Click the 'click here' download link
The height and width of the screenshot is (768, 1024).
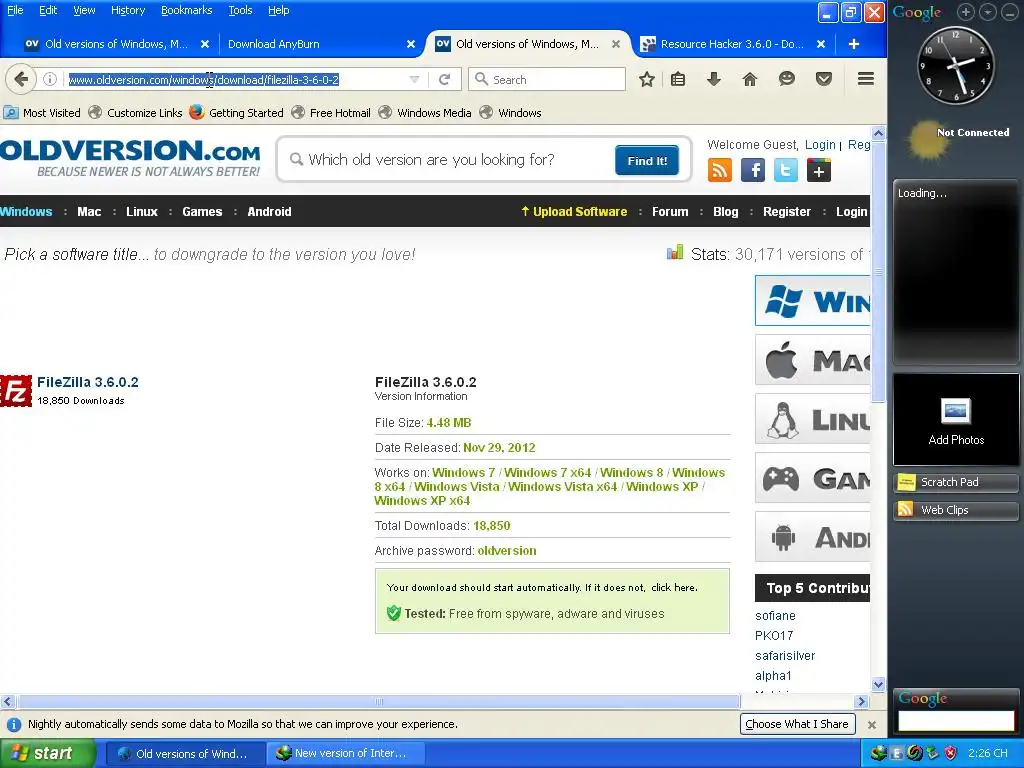click(673, 588)
